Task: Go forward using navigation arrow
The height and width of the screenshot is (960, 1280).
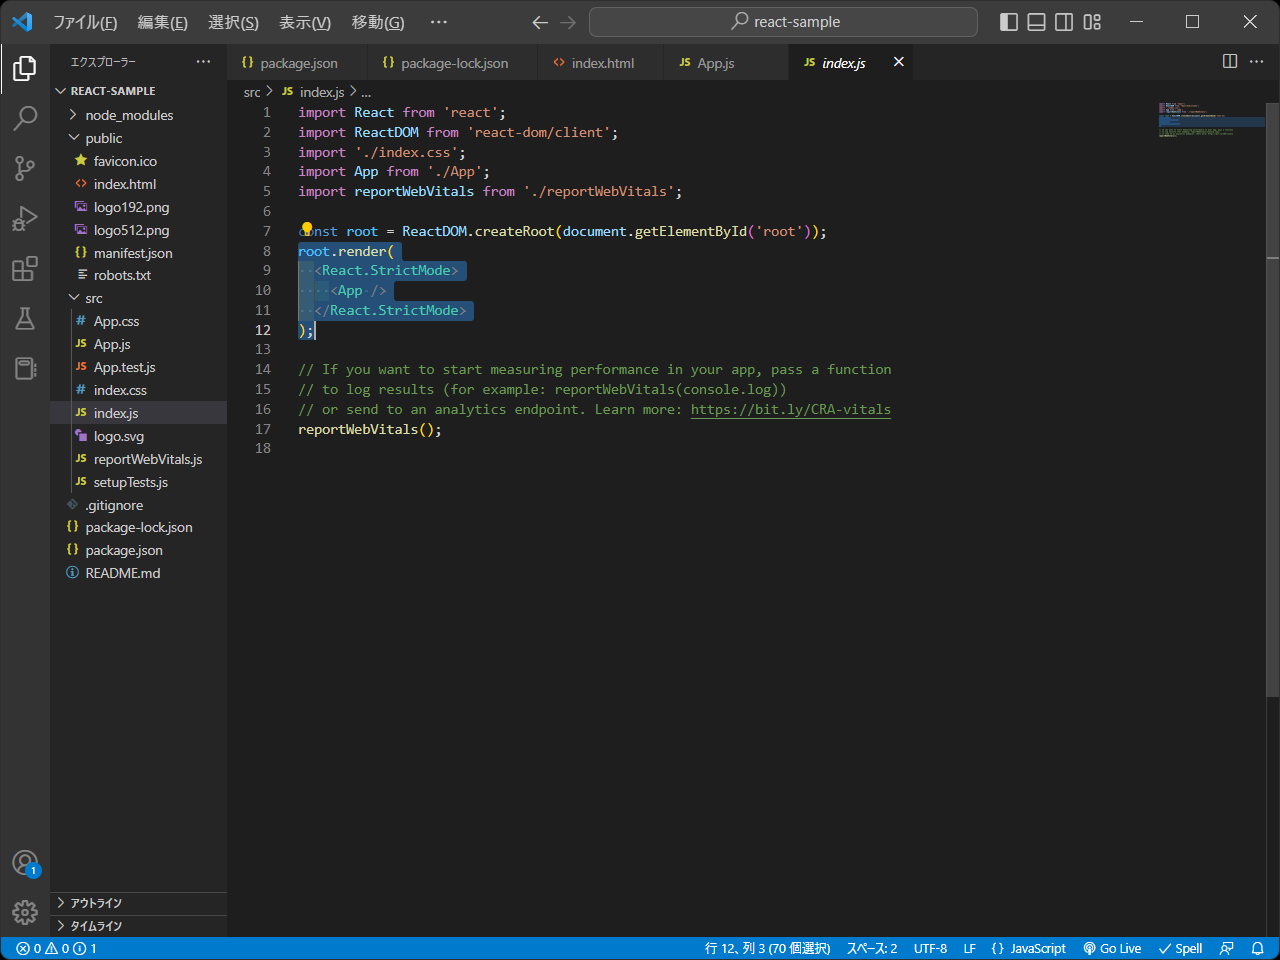Action: 568,22
